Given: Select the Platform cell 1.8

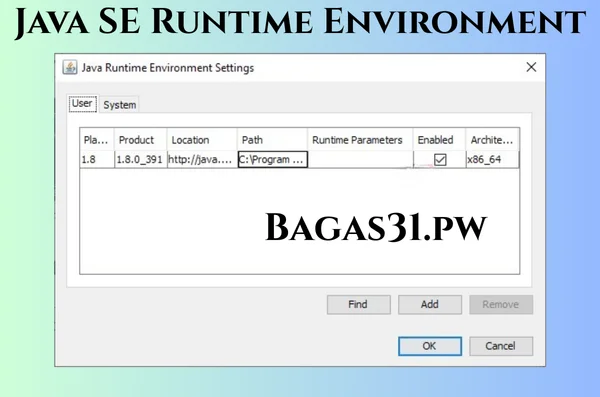Looking at the screenshot, I should click(97, 159).
